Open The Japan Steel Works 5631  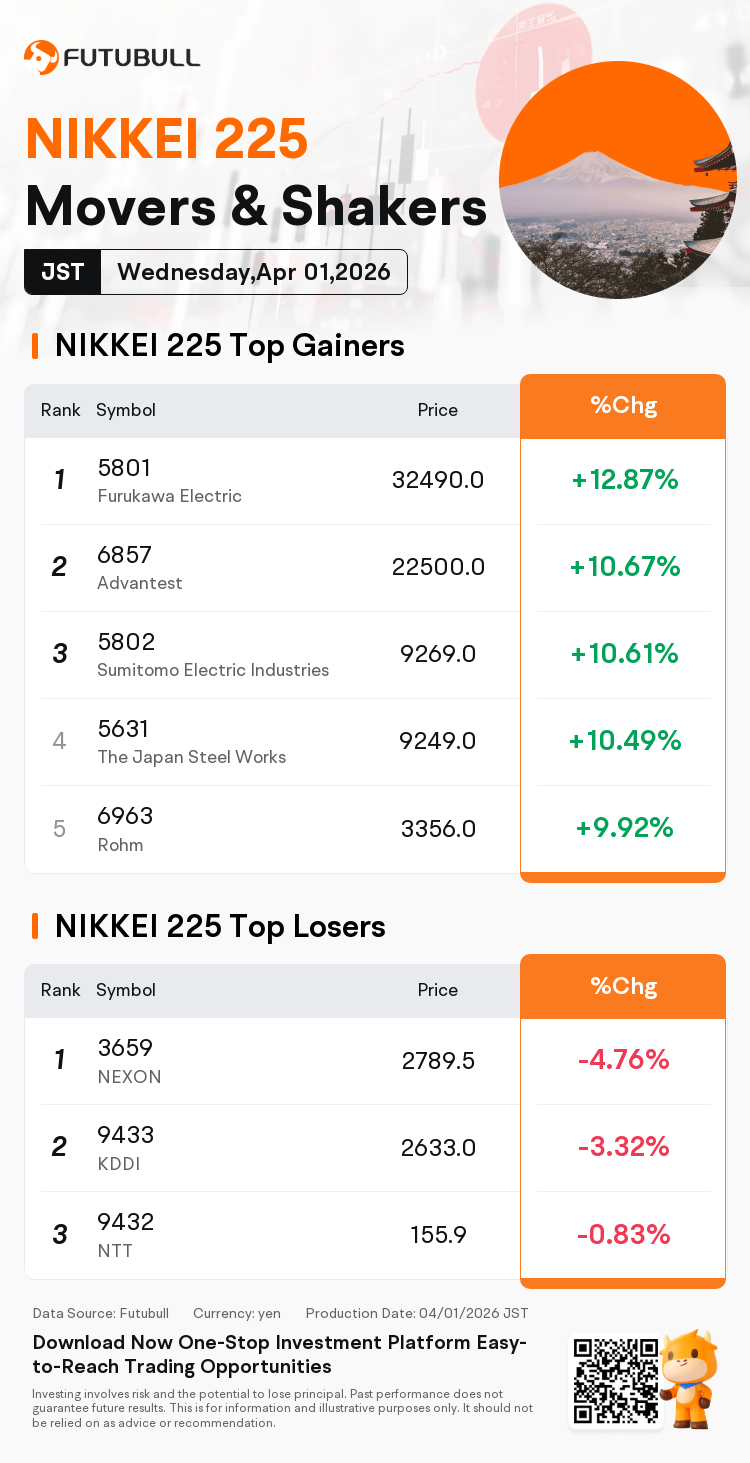pyautogui.click(x=375, y=742)
